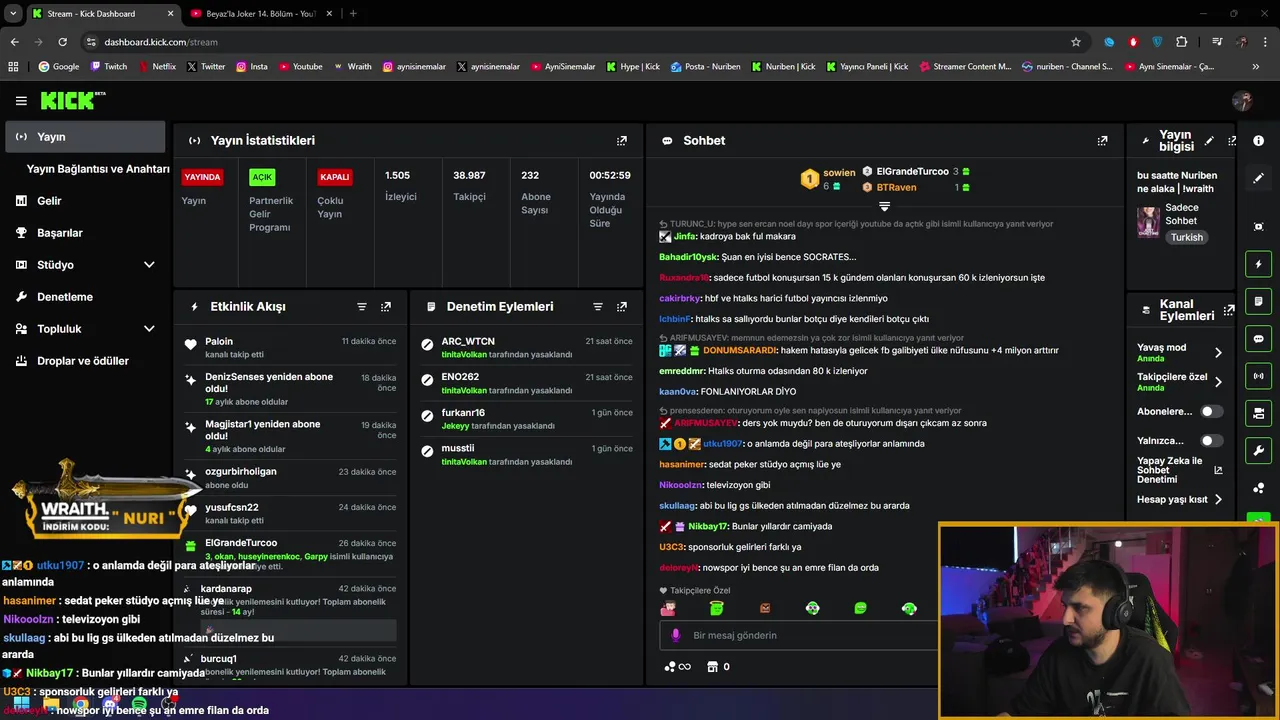Open Yapay Zeka ile Sohbet Denetimi external link

(x=1218, y=470)
